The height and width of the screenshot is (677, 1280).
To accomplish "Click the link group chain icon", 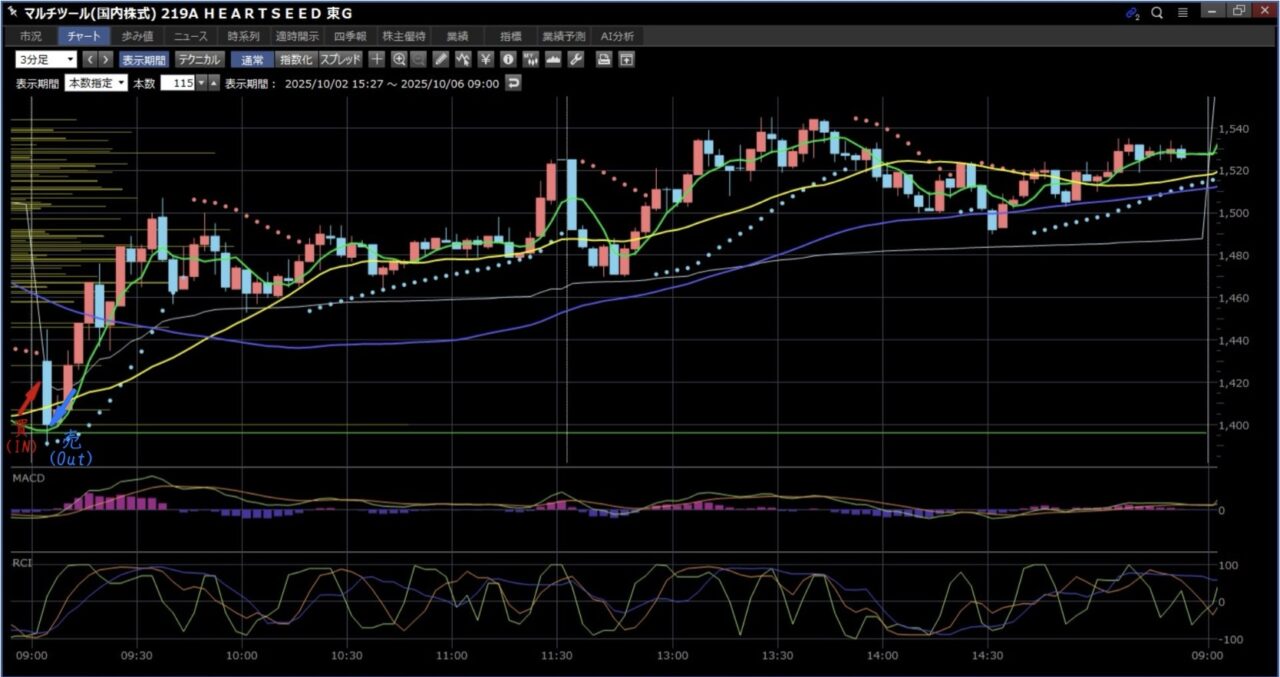I will (1131, 13).
